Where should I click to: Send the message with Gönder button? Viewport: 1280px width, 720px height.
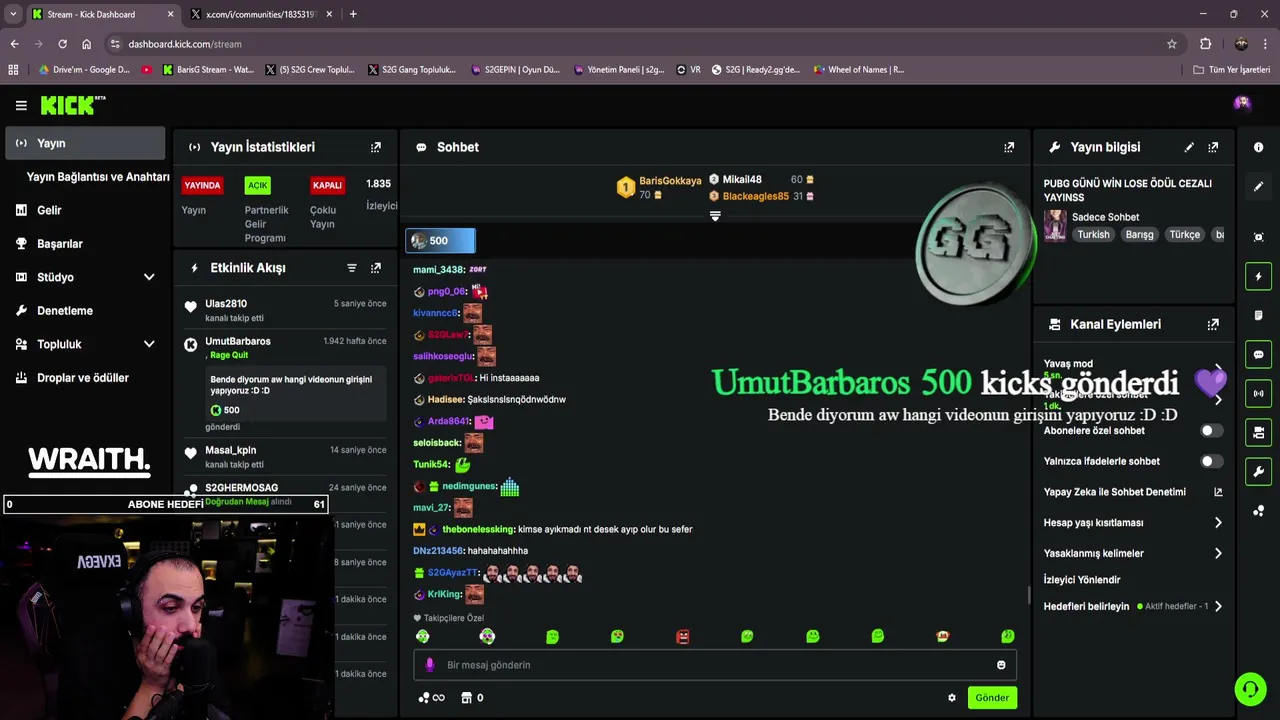tap(992, 698)
